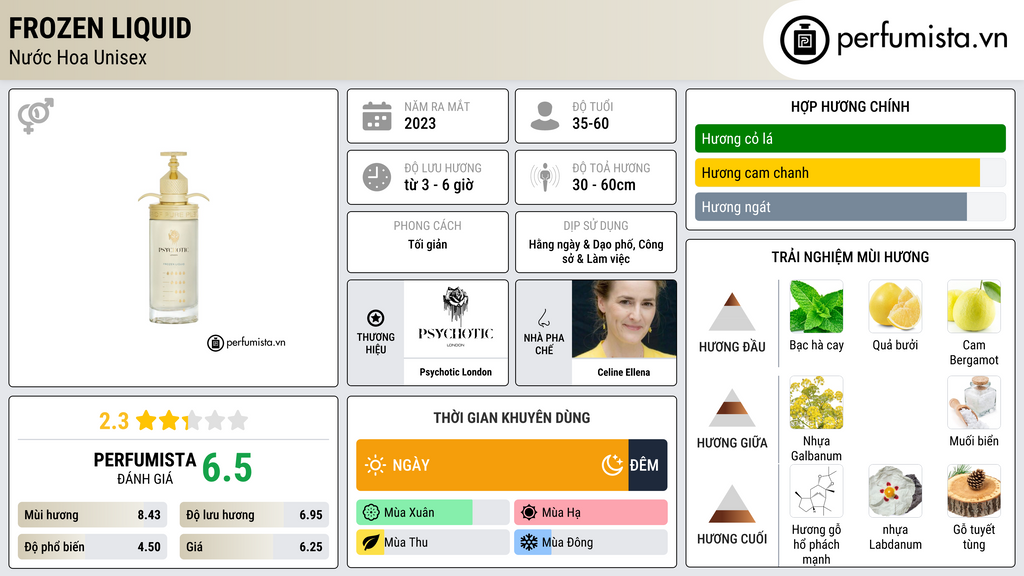Click the Hương cuối pyramid icon
Viewport: 1024px width, 576px height.
point(732,504)
